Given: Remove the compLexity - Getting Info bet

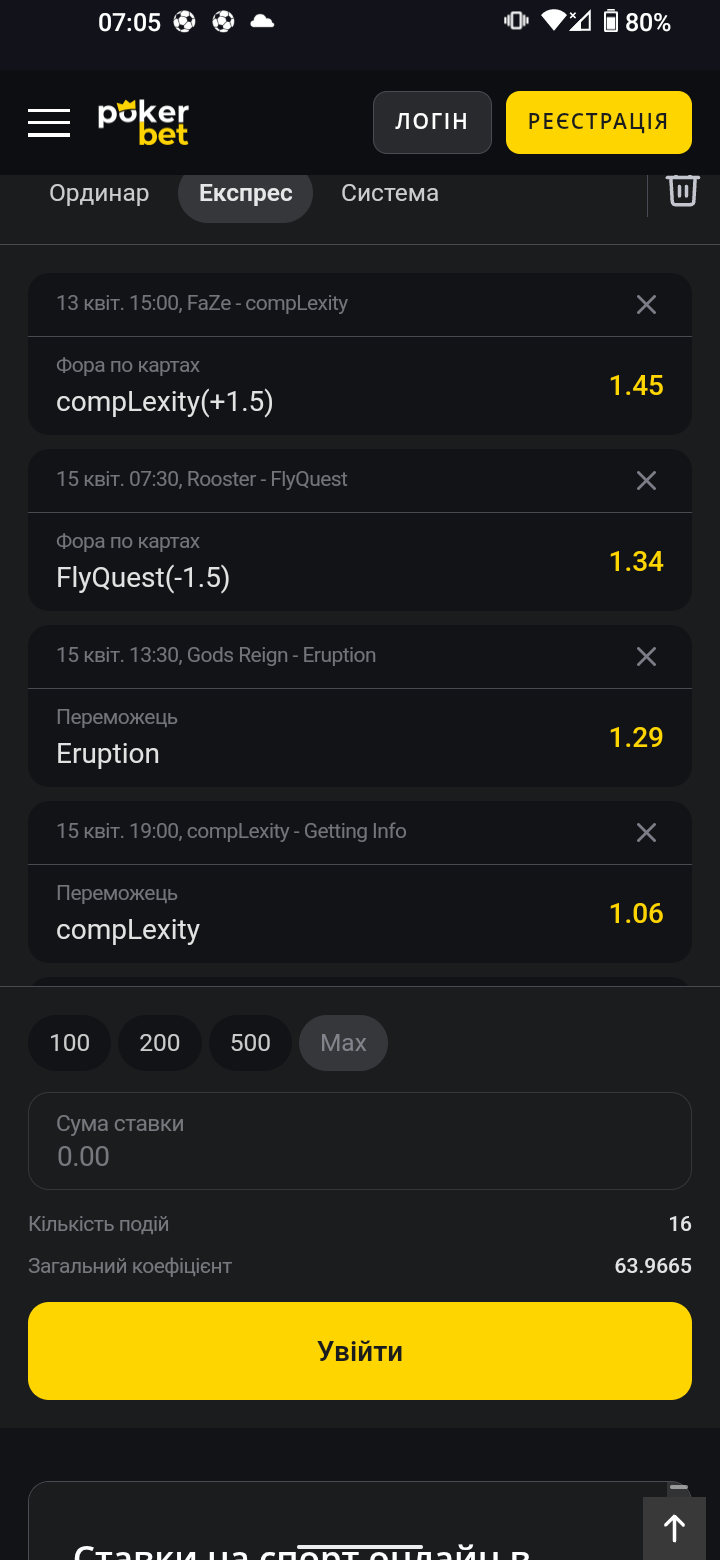Looking at the screenshot, I should 647,832.
